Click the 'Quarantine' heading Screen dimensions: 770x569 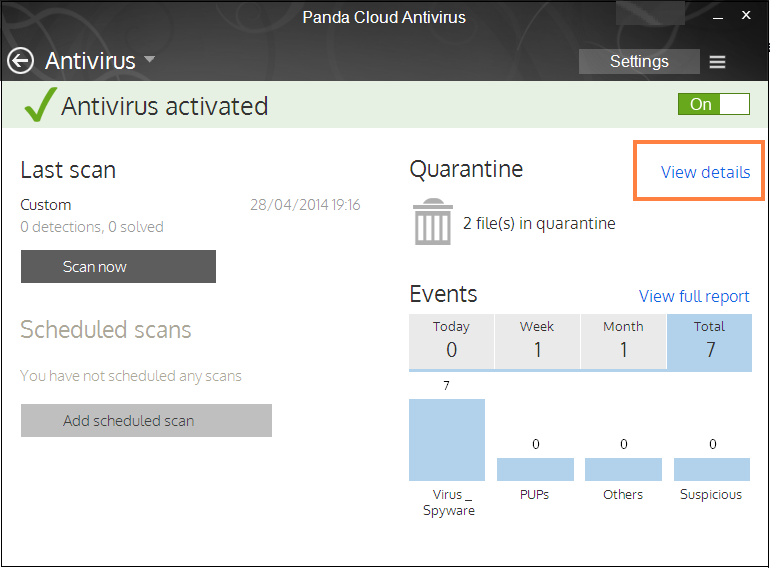pos(466,169)
